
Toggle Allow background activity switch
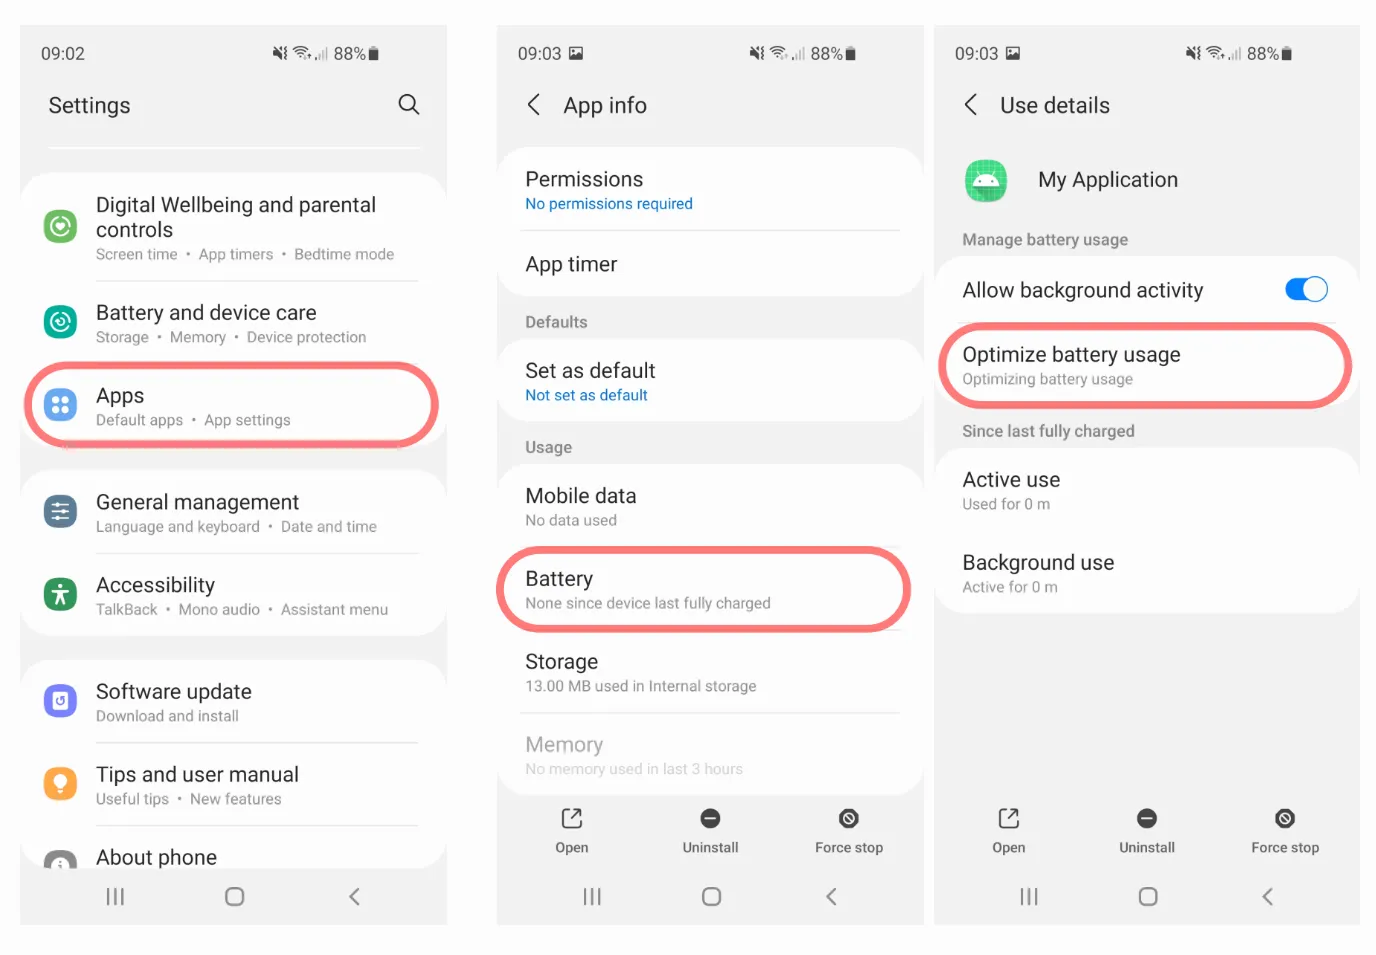click(x=1306, y=289)
